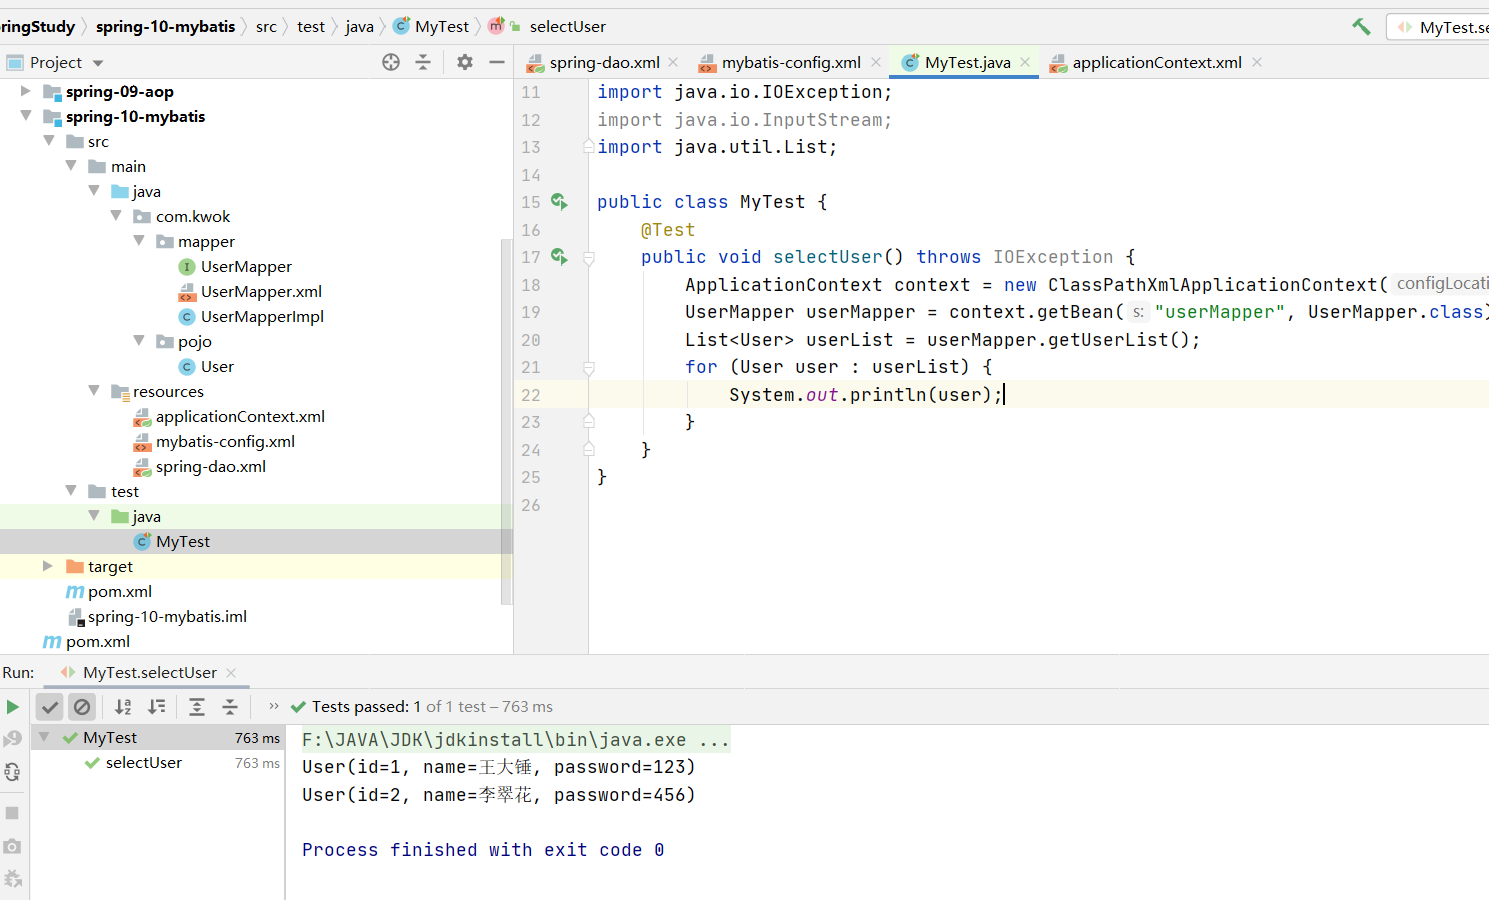Collapse the spring-10-mybatis module
The image size is (1489, 900).
26,116
